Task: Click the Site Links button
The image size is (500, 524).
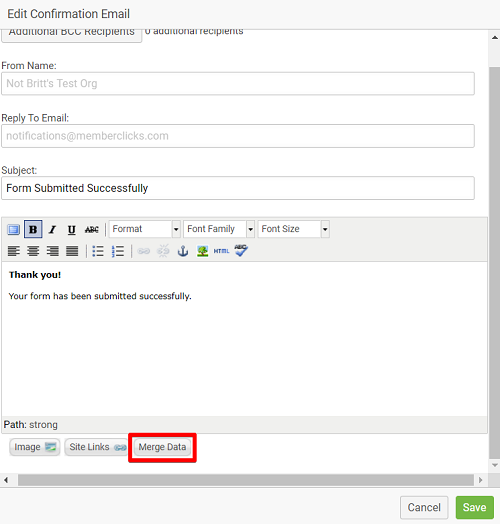Action: point(96,447)
